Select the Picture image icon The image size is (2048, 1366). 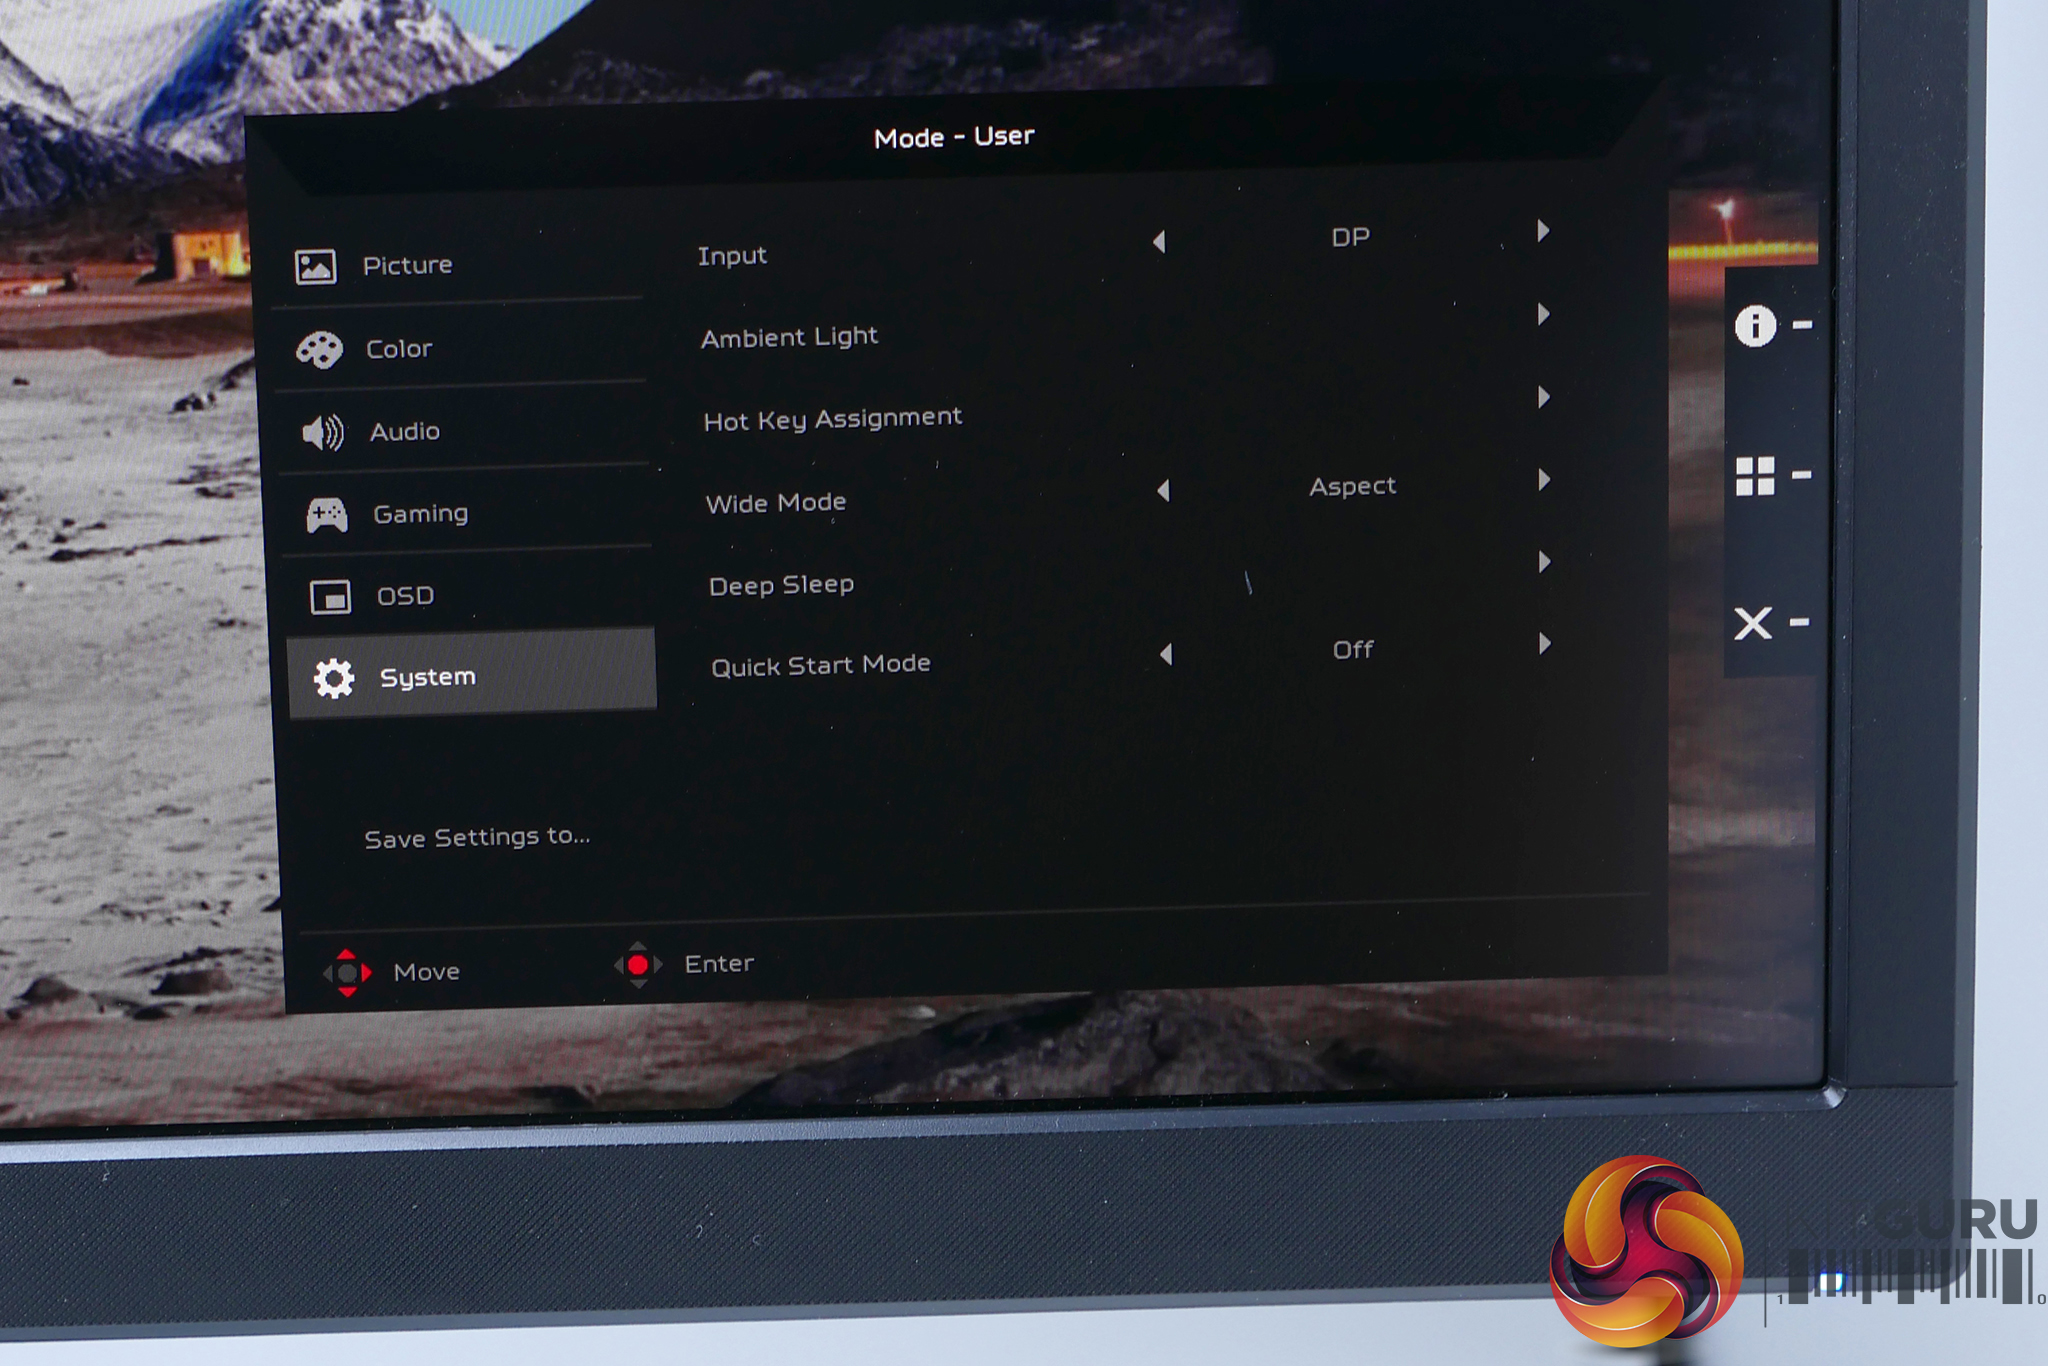[315, 267]
